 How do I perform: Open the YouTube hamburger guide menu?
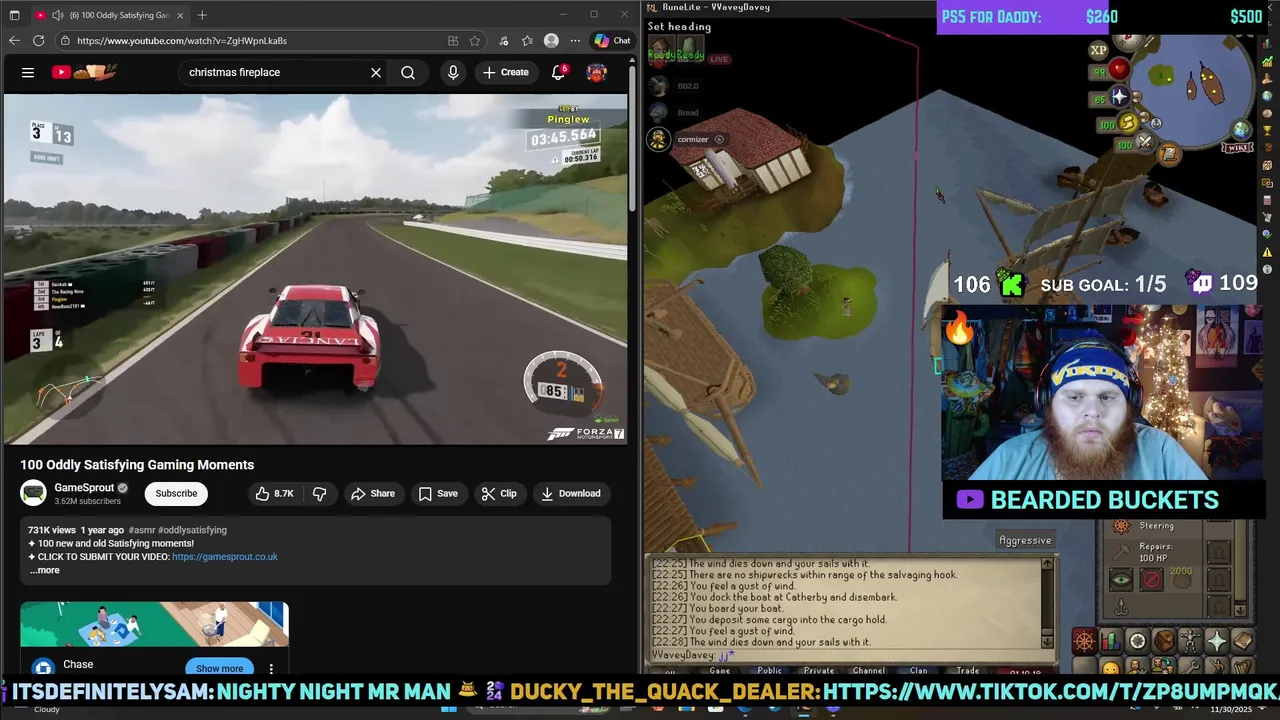[x=28, y=72]
